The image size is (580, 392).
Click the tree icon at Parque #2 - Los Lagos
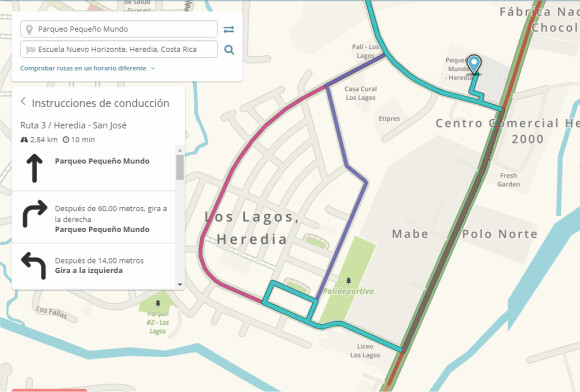pos(158,304)
